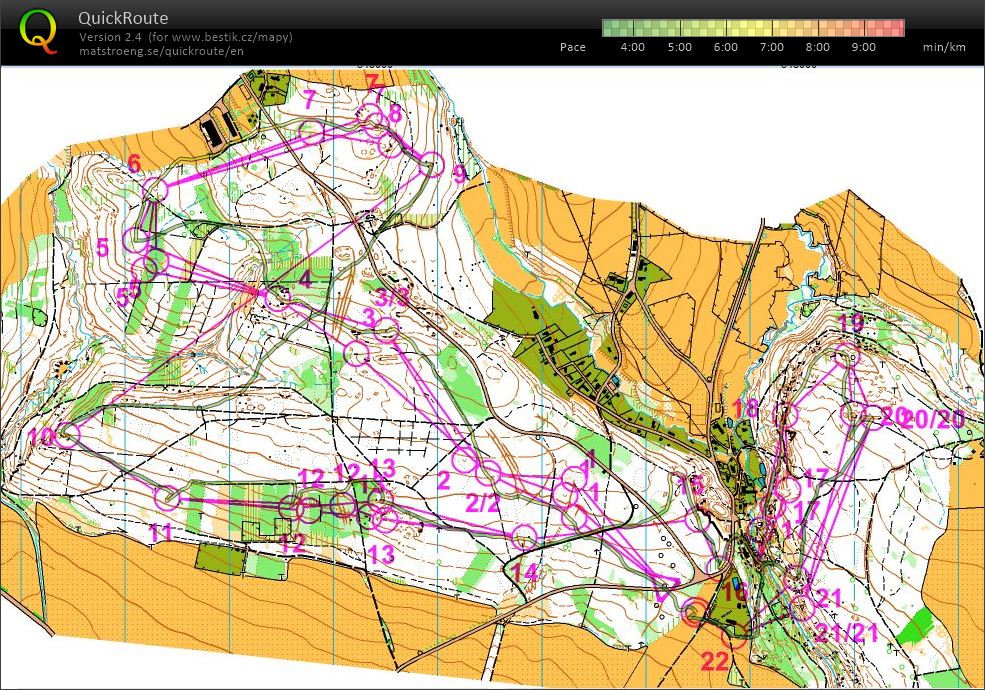Click the Pace legend label
985x690 pixels.
click(x=572, y=47)
